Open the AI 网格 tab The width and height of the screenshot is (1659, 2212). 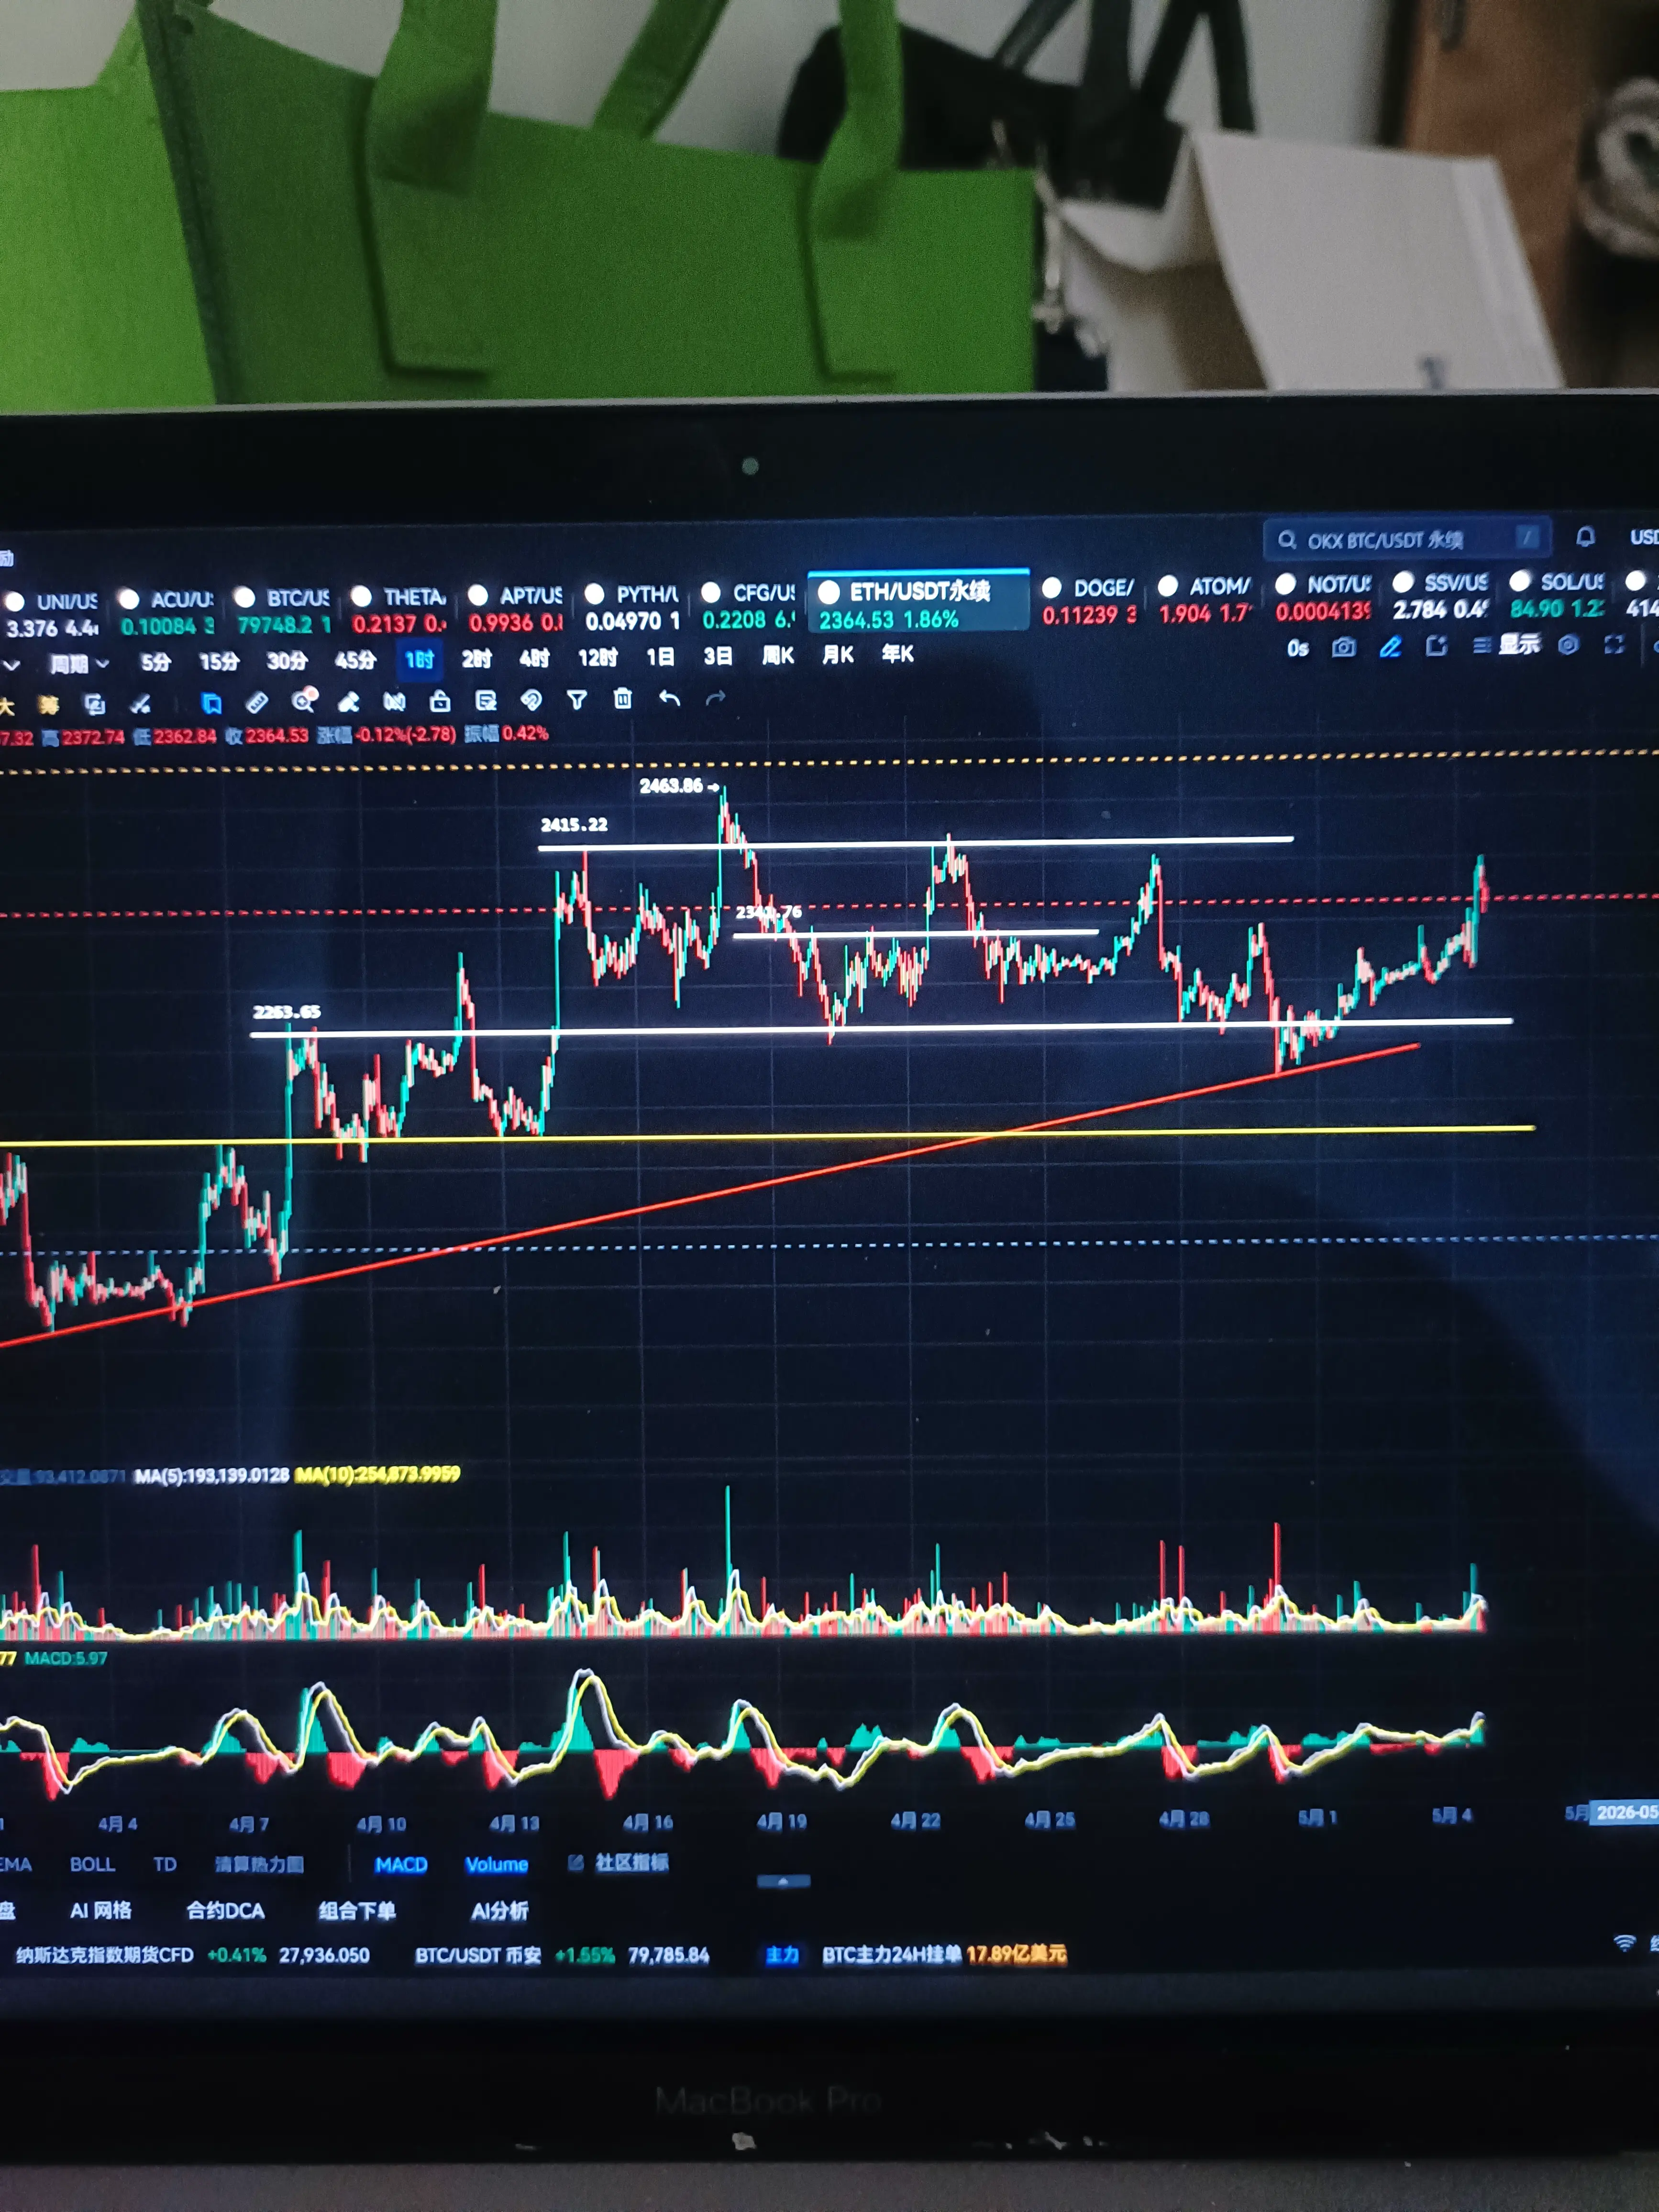[x=101, y=1910]
